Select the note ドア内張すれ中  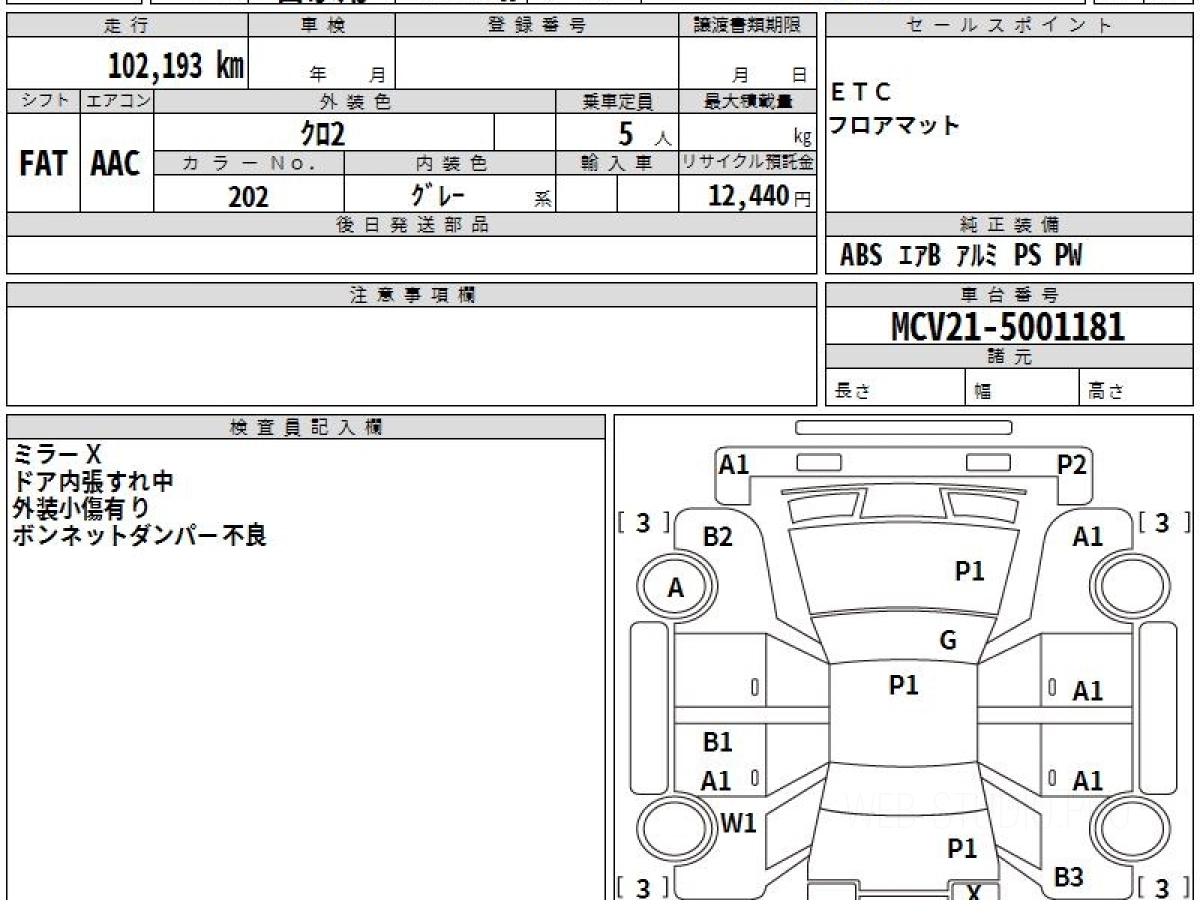[93, 481]
